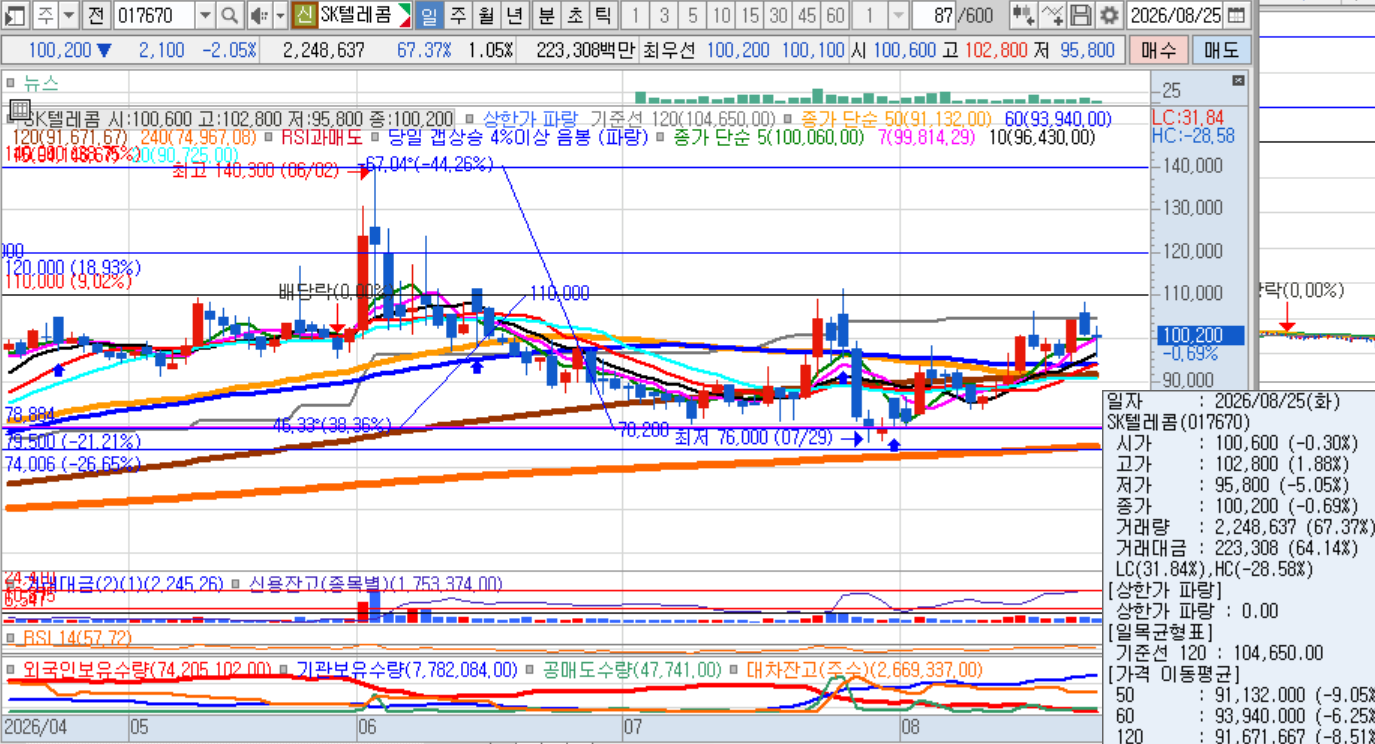Choose the 60 interval button
The height and width of the screenshot is (744, 1375).
[836, 15]
